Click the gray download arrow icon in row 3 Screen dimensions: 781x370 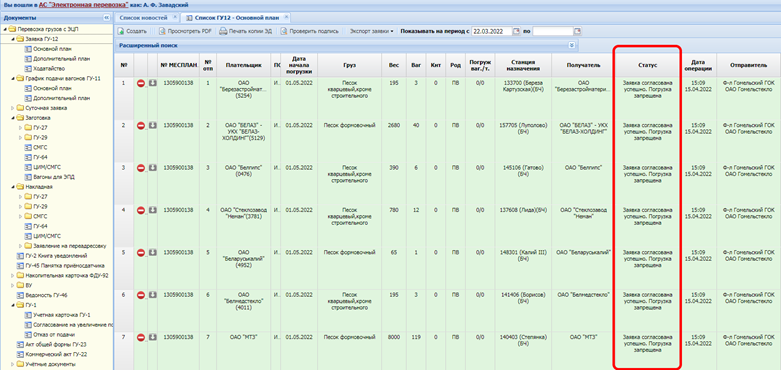pyautogui.click(x=153, y=167)
